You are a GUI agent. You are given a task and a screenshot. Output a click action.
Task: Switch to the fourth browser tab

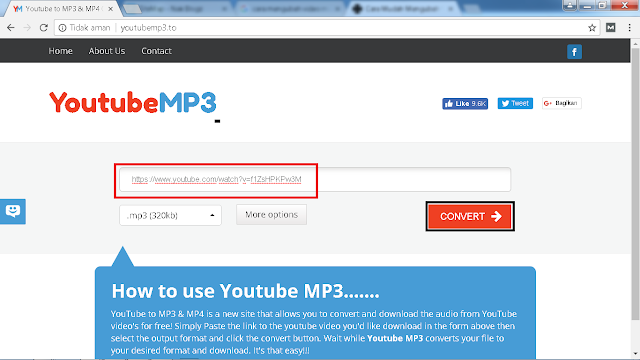402,9
